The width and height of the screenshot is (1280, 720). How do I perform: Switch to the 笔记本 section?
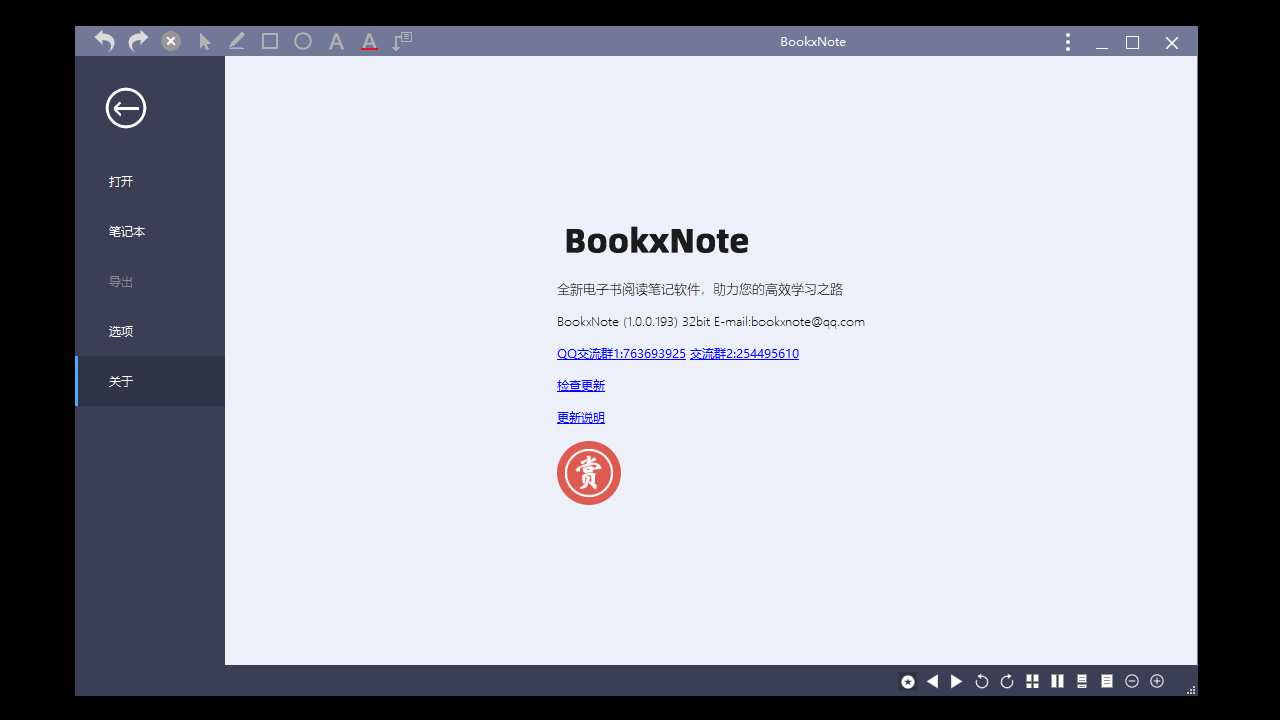[x=127, y=231]
